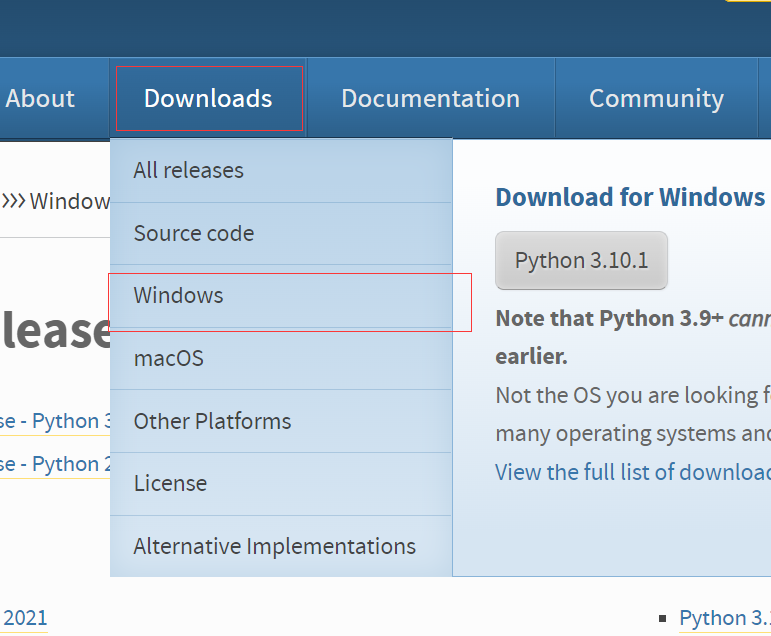Open Other Platforms menu entry
Image resolution: width=771 pixels, height=636 pixels.
213,421
